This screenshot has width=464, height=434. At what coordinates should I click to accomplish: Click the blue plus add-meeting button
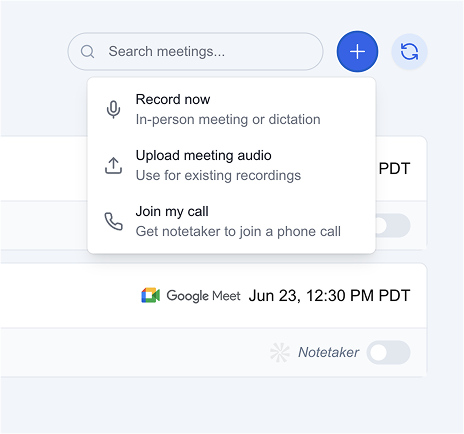357,52
